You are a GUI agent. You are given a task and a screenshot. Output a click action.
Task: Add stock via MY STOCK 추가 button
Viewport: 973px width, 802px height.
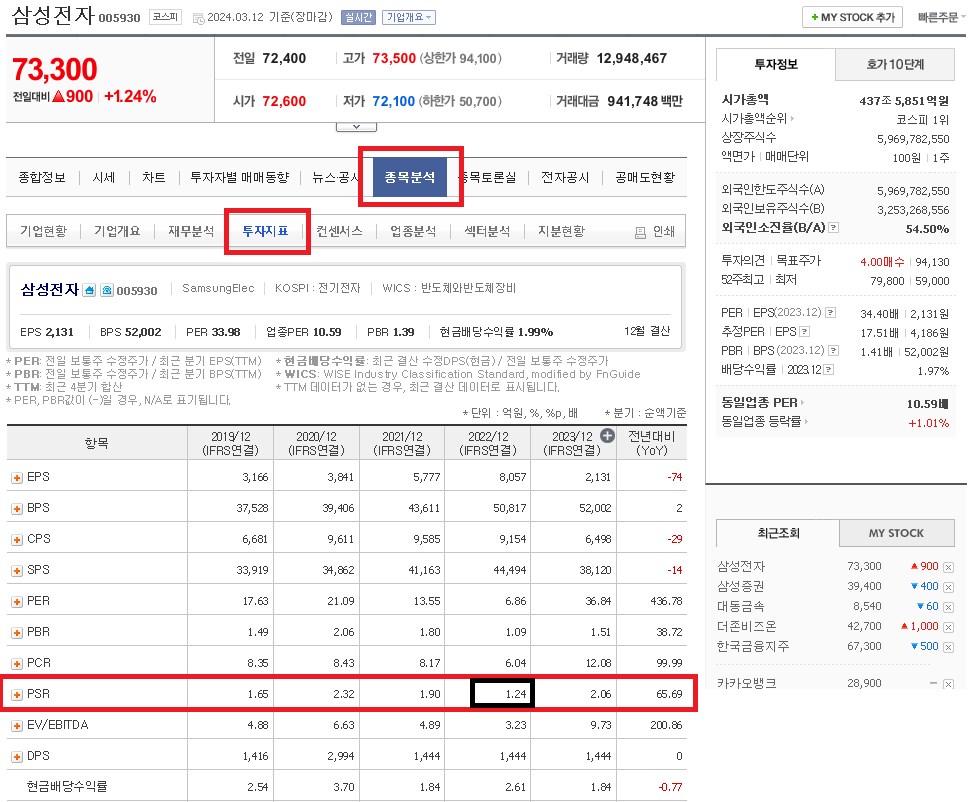853,17
